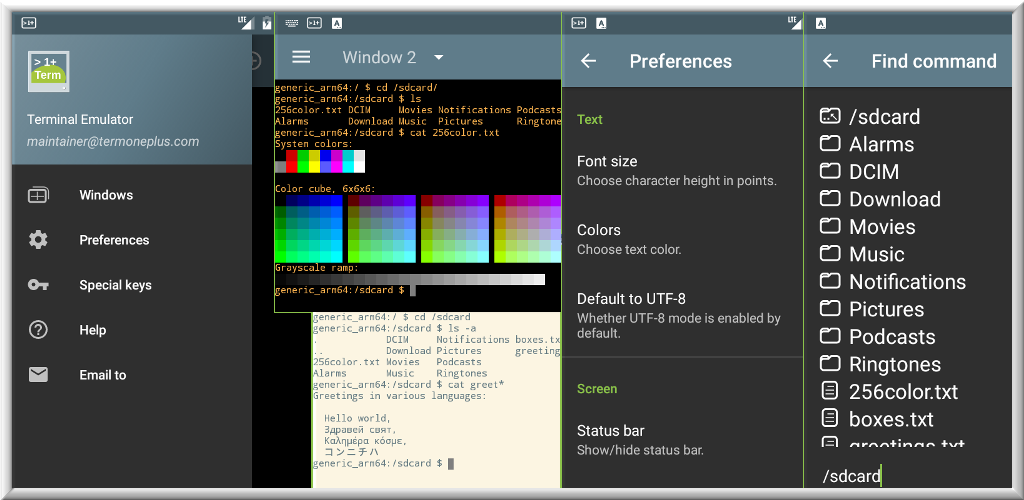Image resolution: width=1024 pixels, height=500 pixels.
Task: Click the first blue-green color cube
Action: pyautogui.click(x=309, y=228)
